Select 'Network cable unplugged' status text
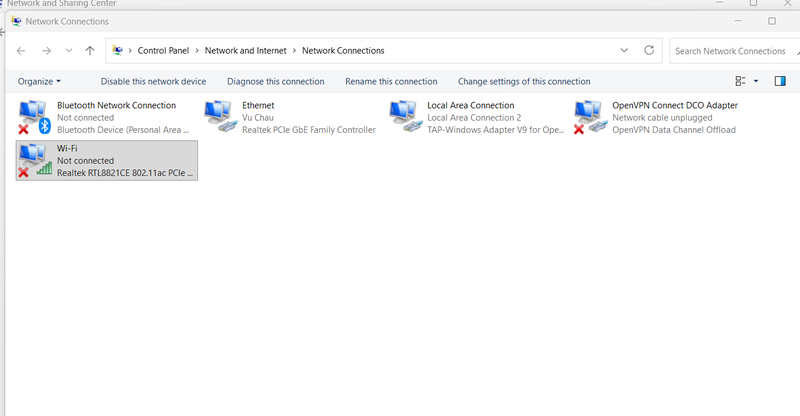This screenshot has width=800, height=416. (662, 117)
